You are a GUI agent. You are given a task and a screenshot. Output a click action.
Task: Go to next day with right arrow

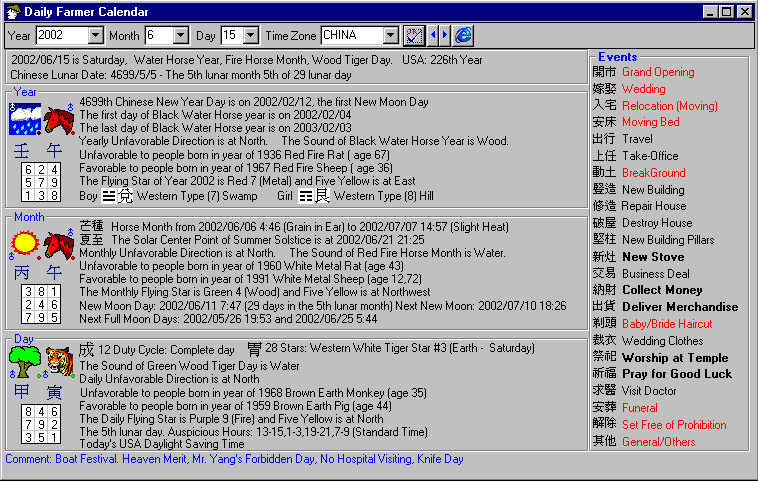[445, 35]
